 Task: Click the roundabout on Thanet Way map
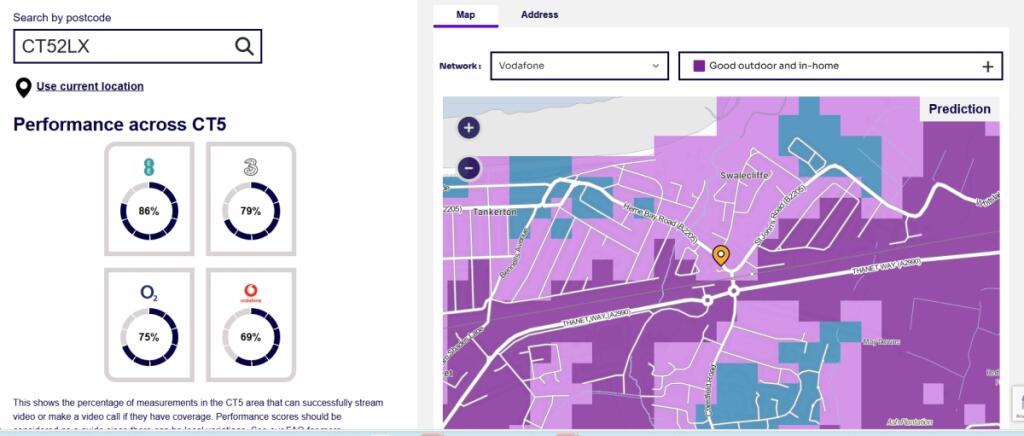[x=733, y=291]
